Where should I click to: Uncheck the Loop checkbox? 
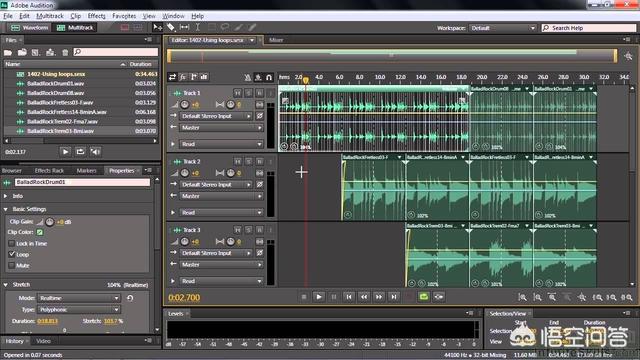click(11, 254)
